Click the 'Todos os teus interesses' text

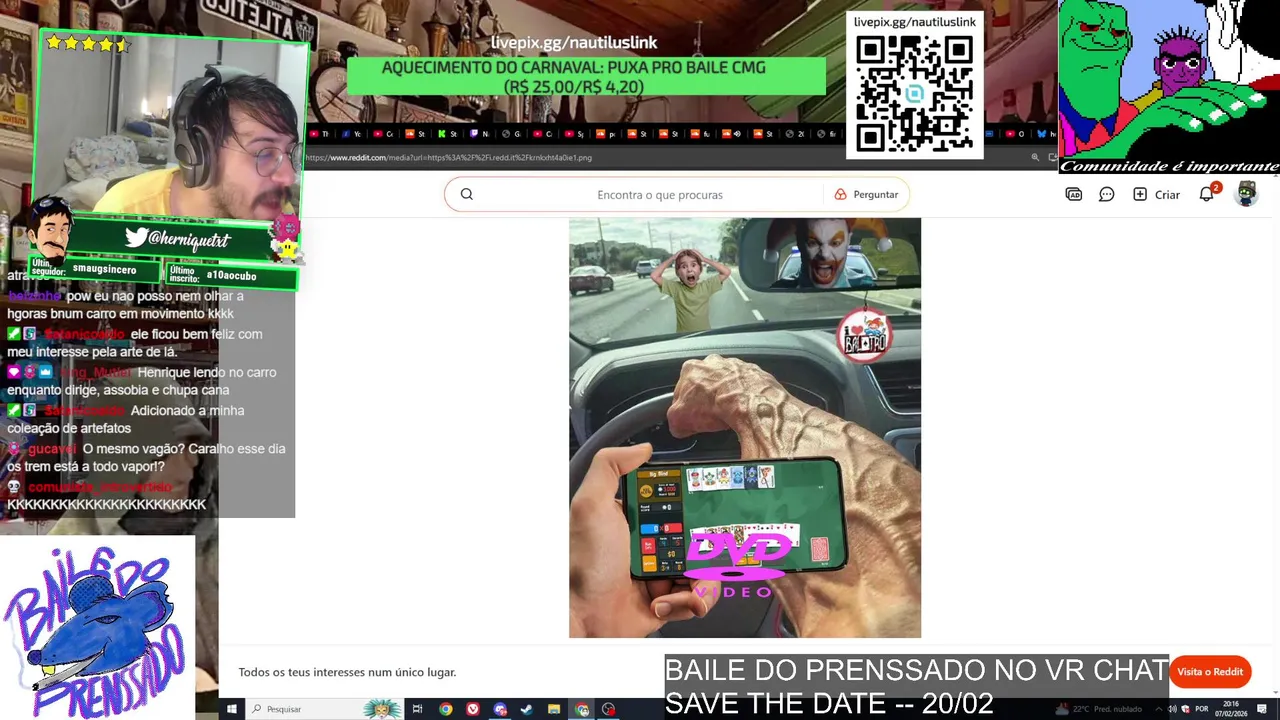coord(347,672)
